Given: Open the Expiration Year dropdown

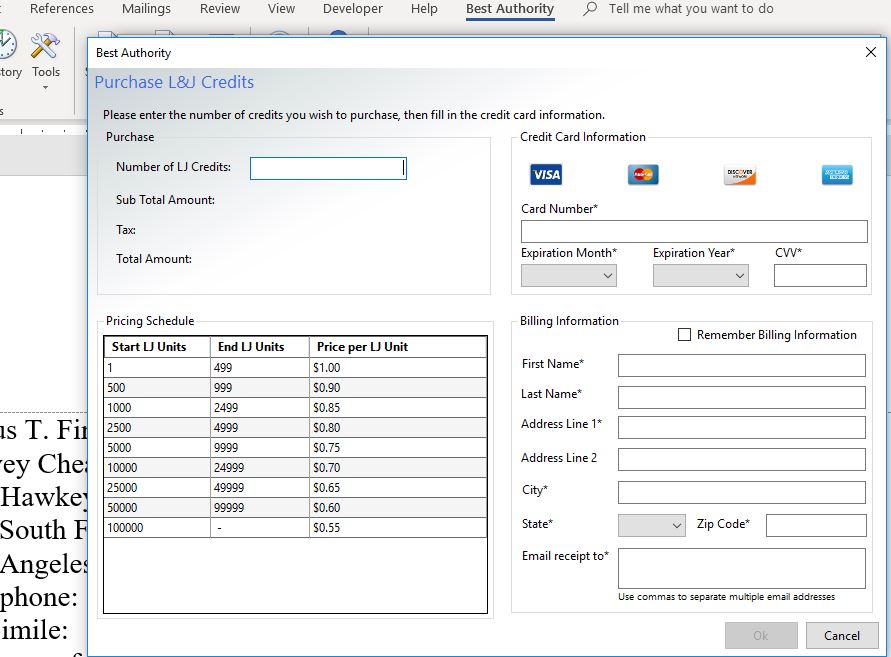Looking at the screenshot, I should pyautogui.click(x=700, y=276).
